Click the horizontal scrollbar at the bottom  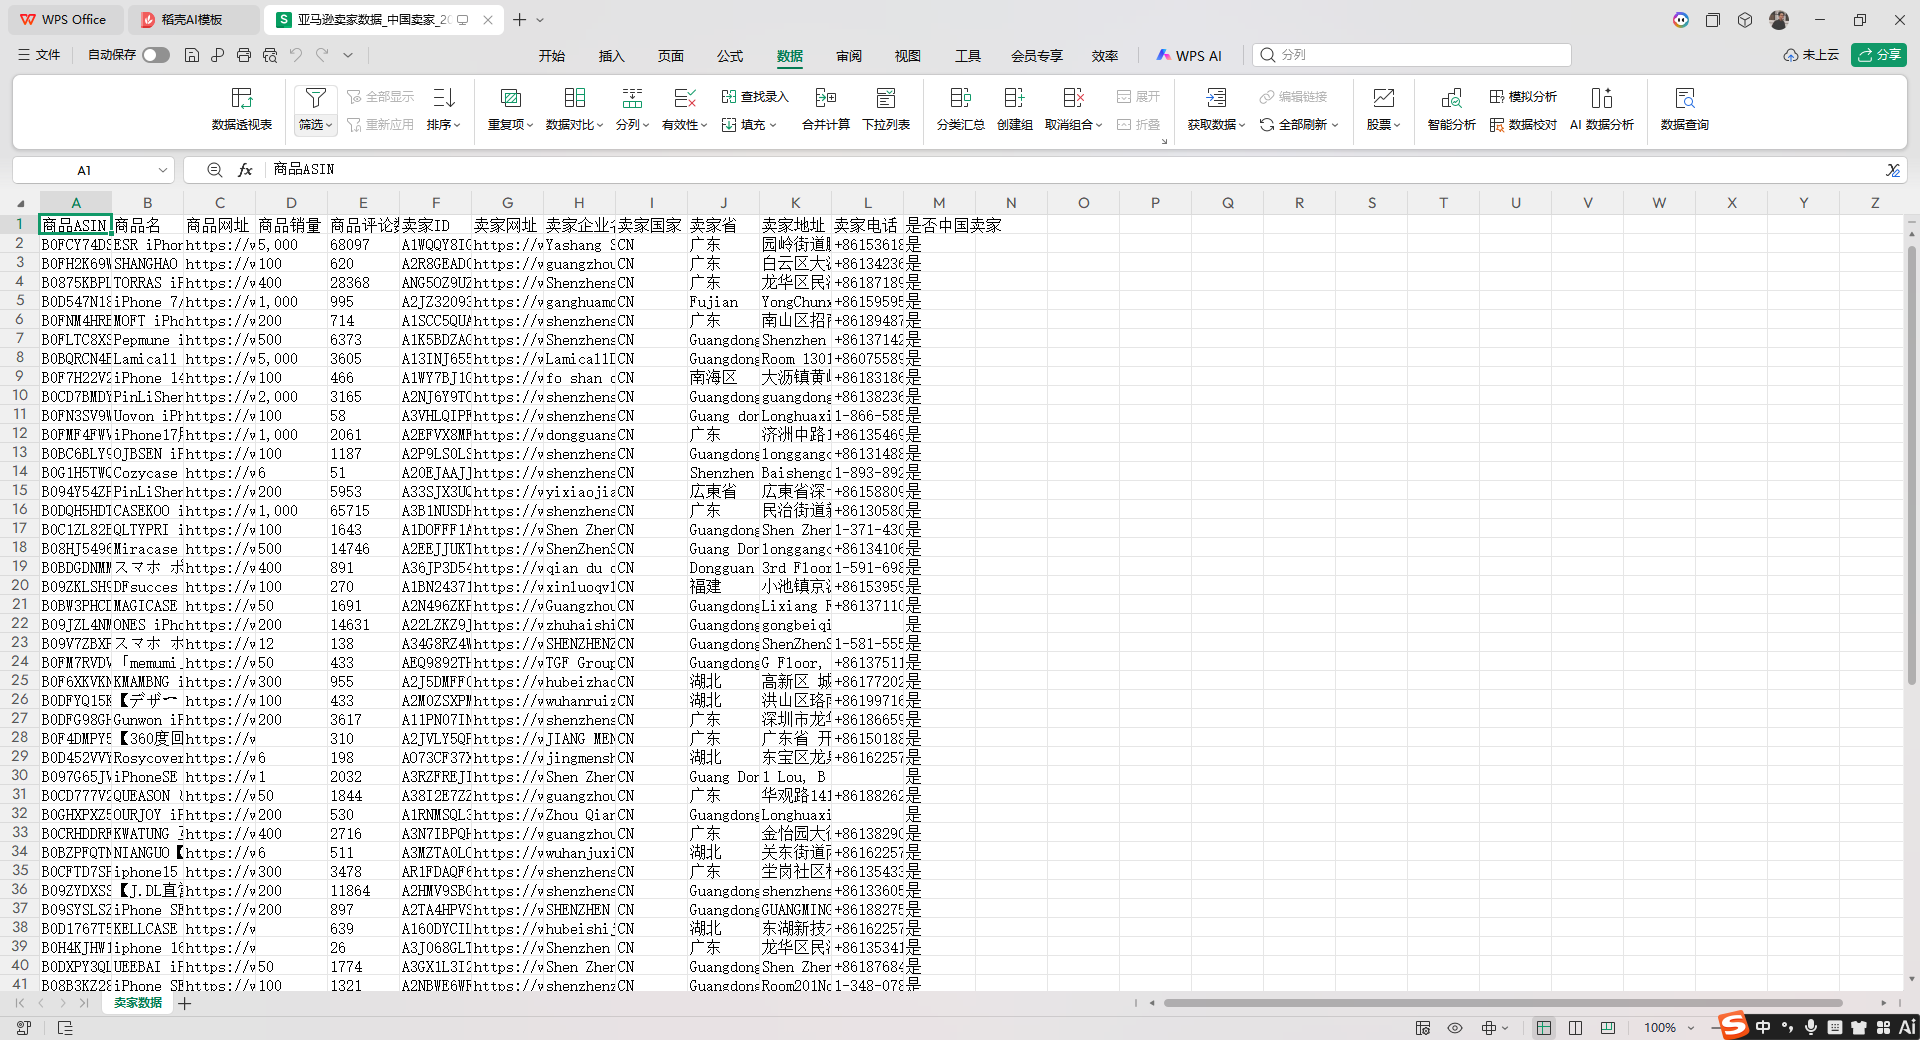(x=1502, y=1003)
